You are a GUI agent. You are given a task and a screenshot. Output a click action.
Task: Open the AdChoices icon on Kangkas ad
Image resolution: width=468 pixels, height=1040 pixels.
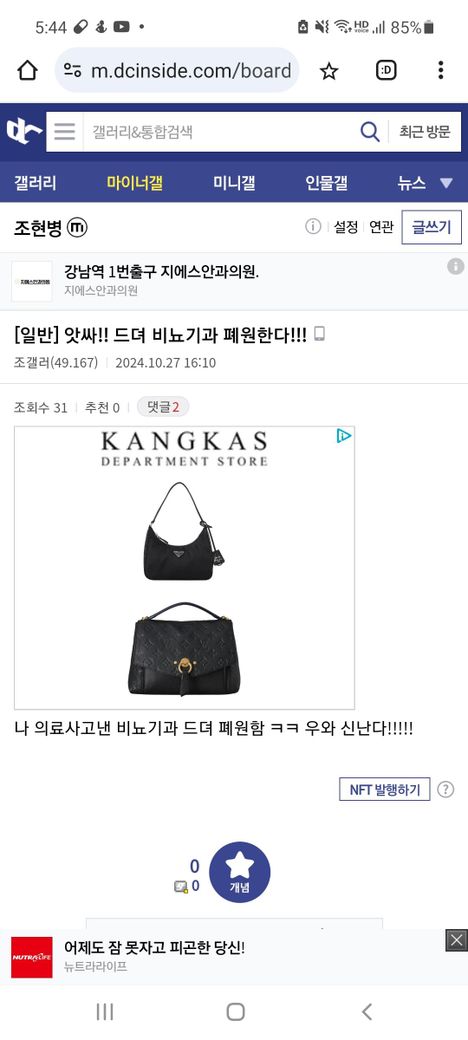pyautogui.click(x=343, y=436)
